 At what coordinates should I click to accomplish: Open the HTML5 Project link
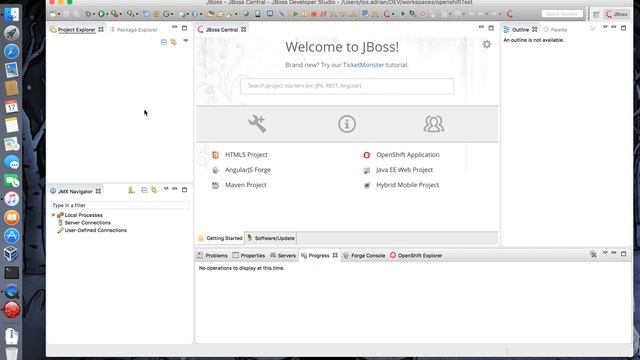pyautogui.click(x=246, y=155)
